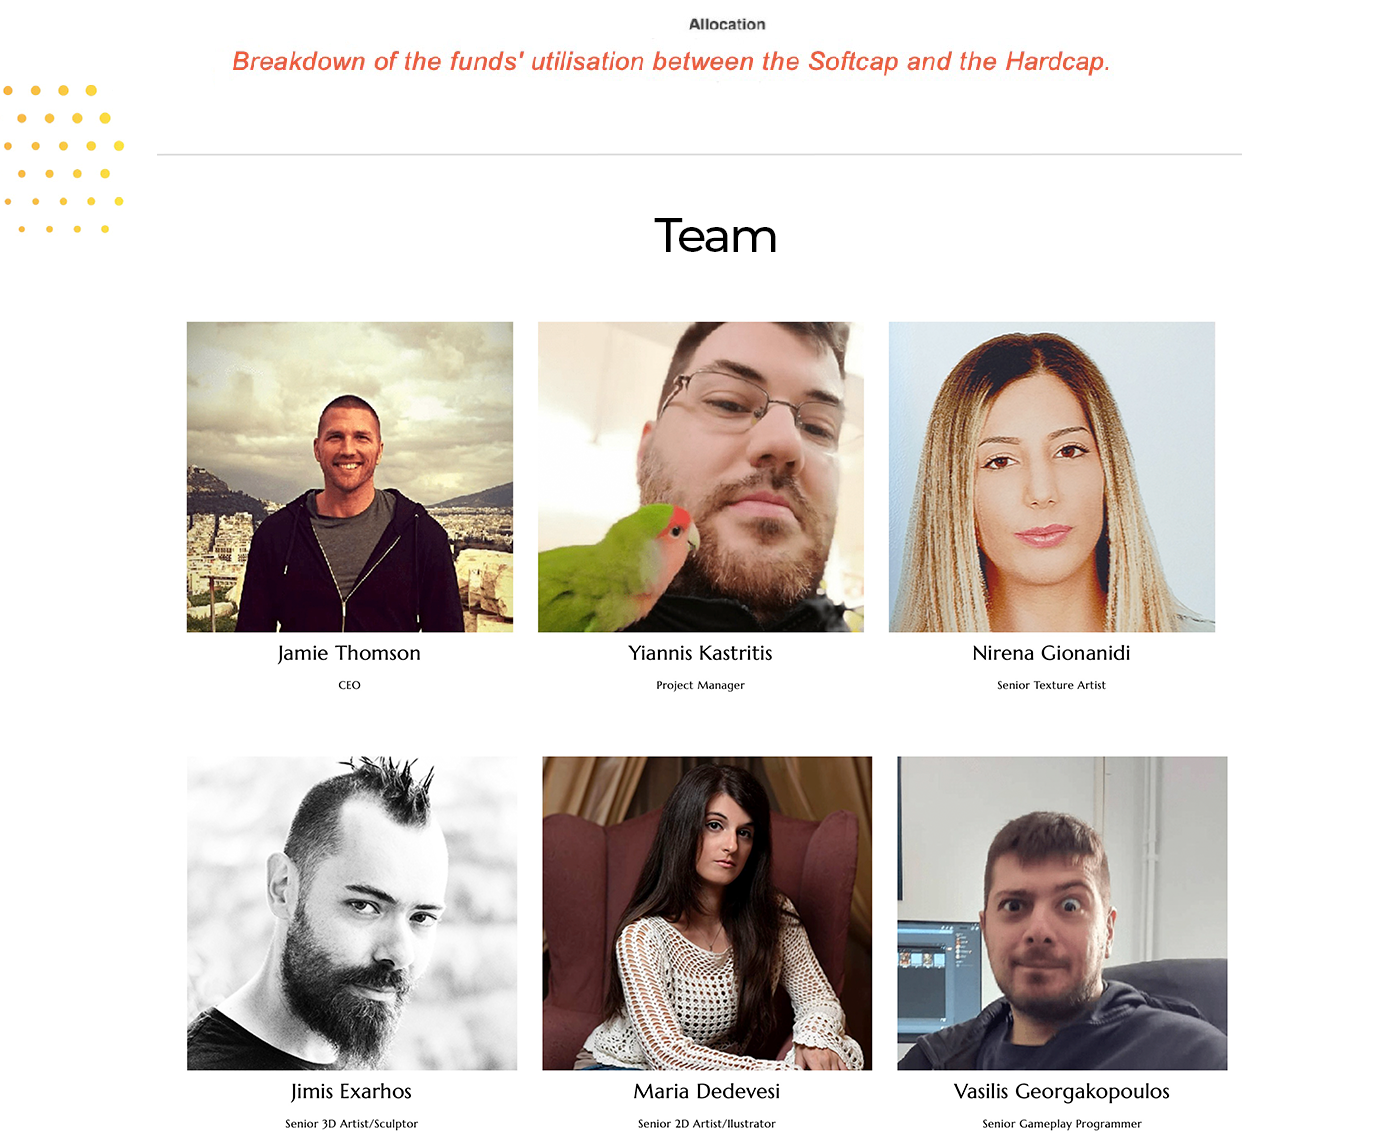Open Vasilis Georgakopoulos's photo

pos(1062,913)
